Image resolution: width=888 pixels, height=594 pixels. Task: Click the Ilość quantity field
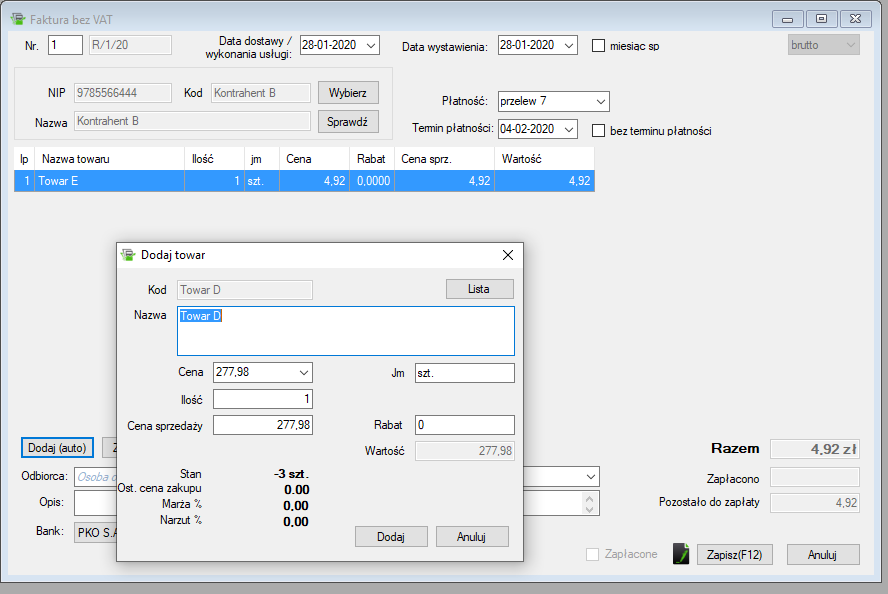coord(263,399)
